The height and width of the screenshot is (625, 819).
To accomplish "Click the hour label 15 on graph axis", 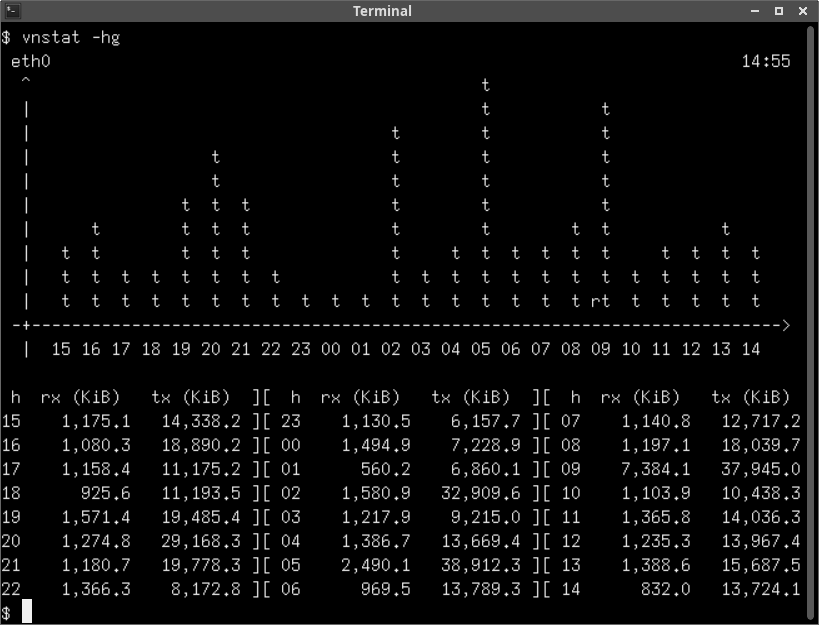I will [x=60, y=349].
